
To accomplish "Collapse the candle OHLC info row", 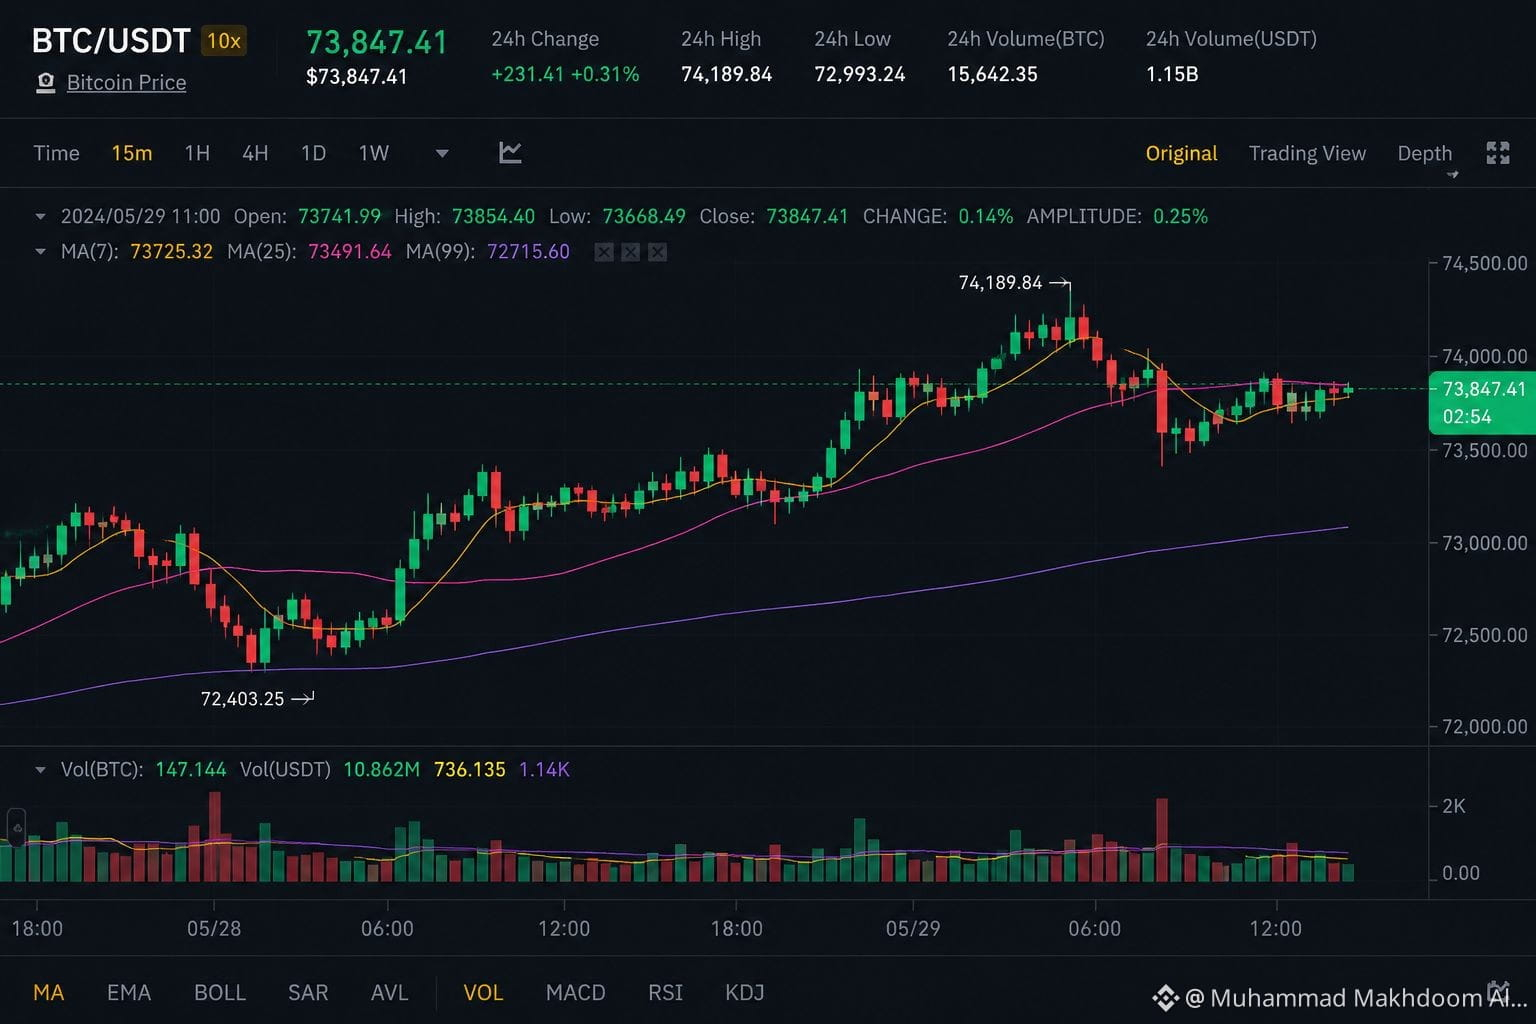I will tap(41, 216).
